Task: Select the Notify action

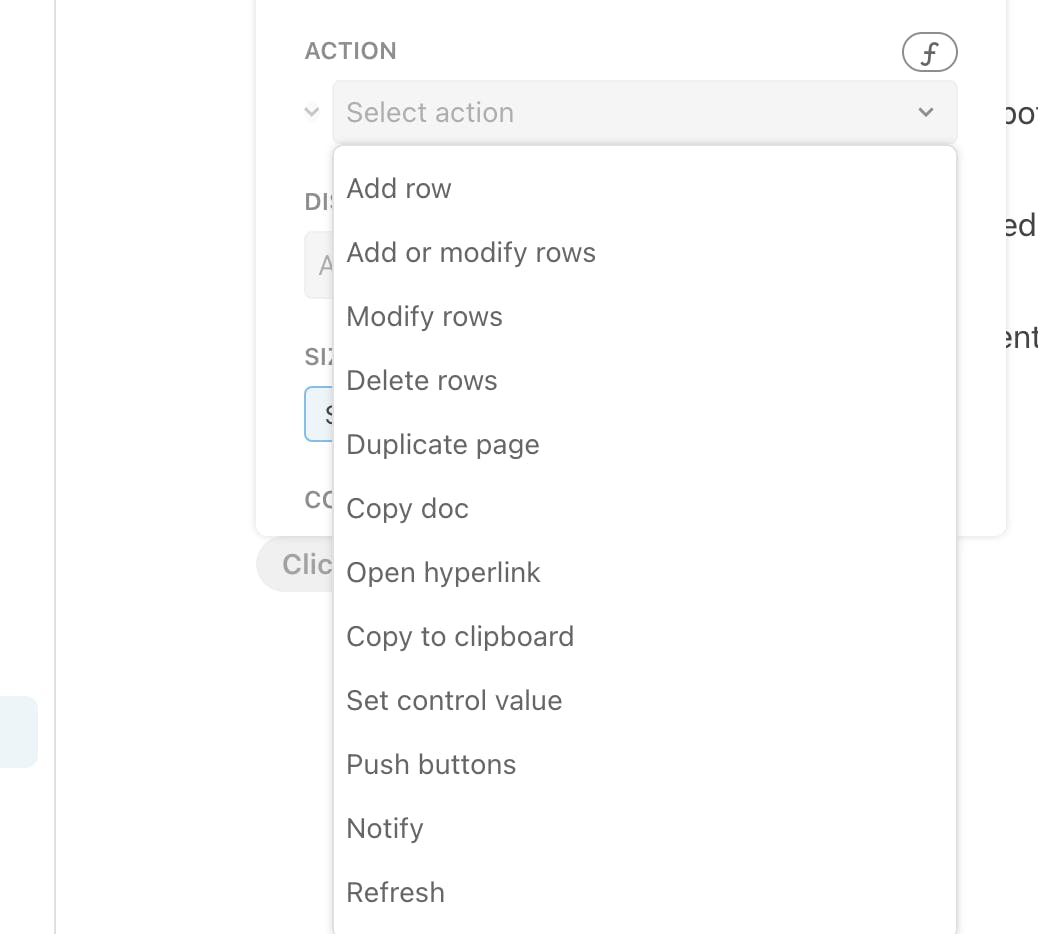Action: (385, 829)
